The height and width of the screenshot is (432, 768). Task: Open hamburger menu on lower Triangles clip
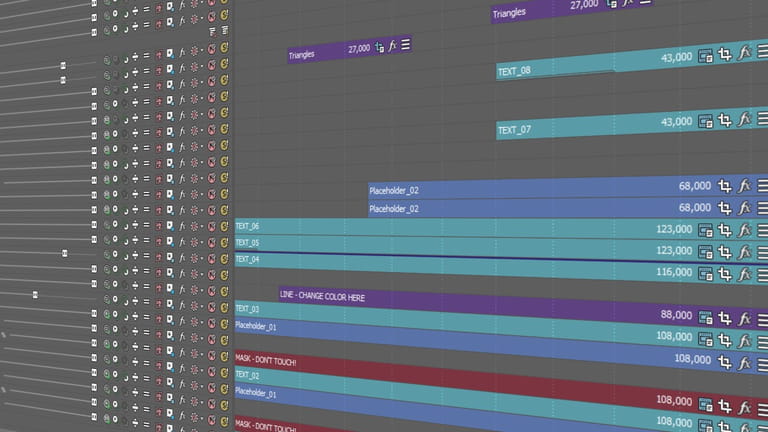click(406, 44)
